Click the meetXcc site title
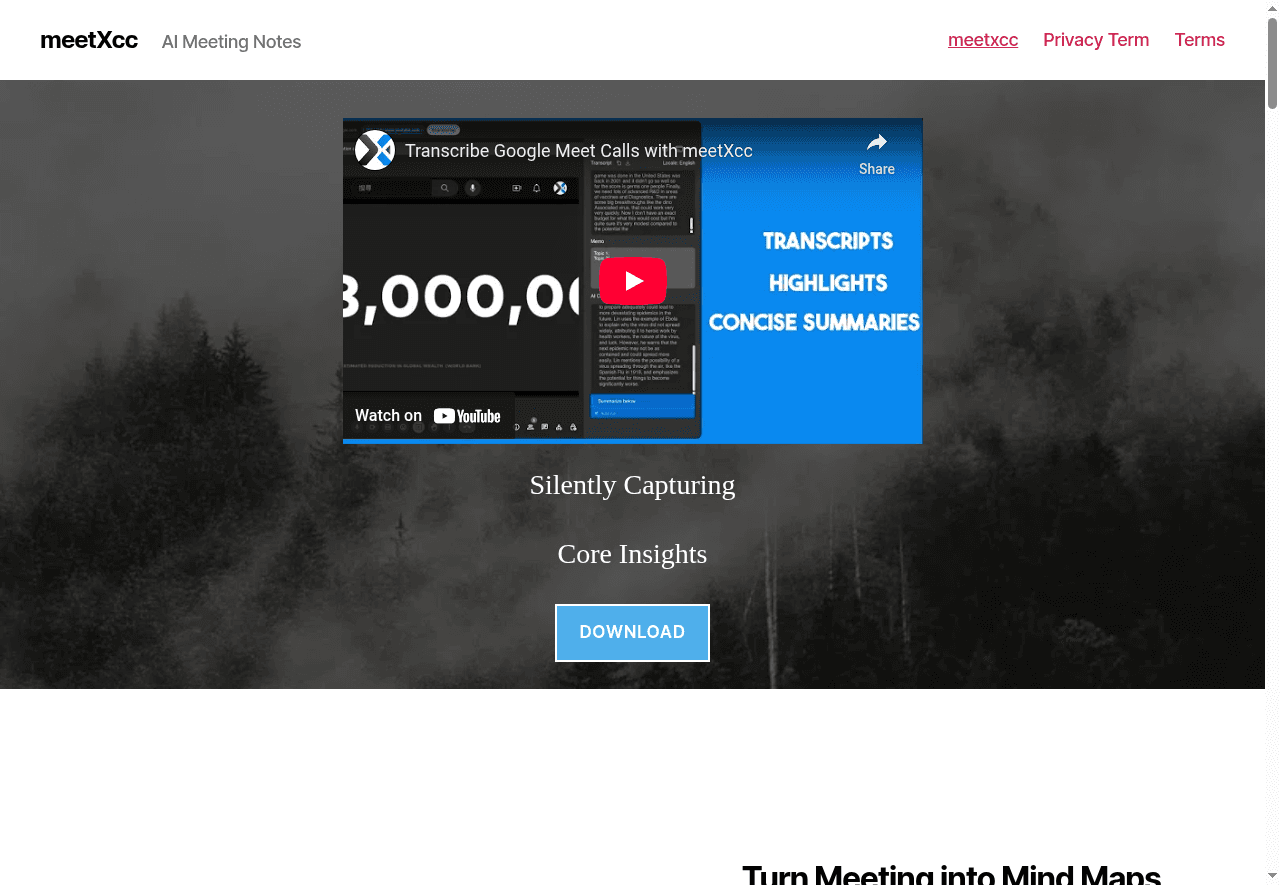1280x885 pixels. coord(89,41)
